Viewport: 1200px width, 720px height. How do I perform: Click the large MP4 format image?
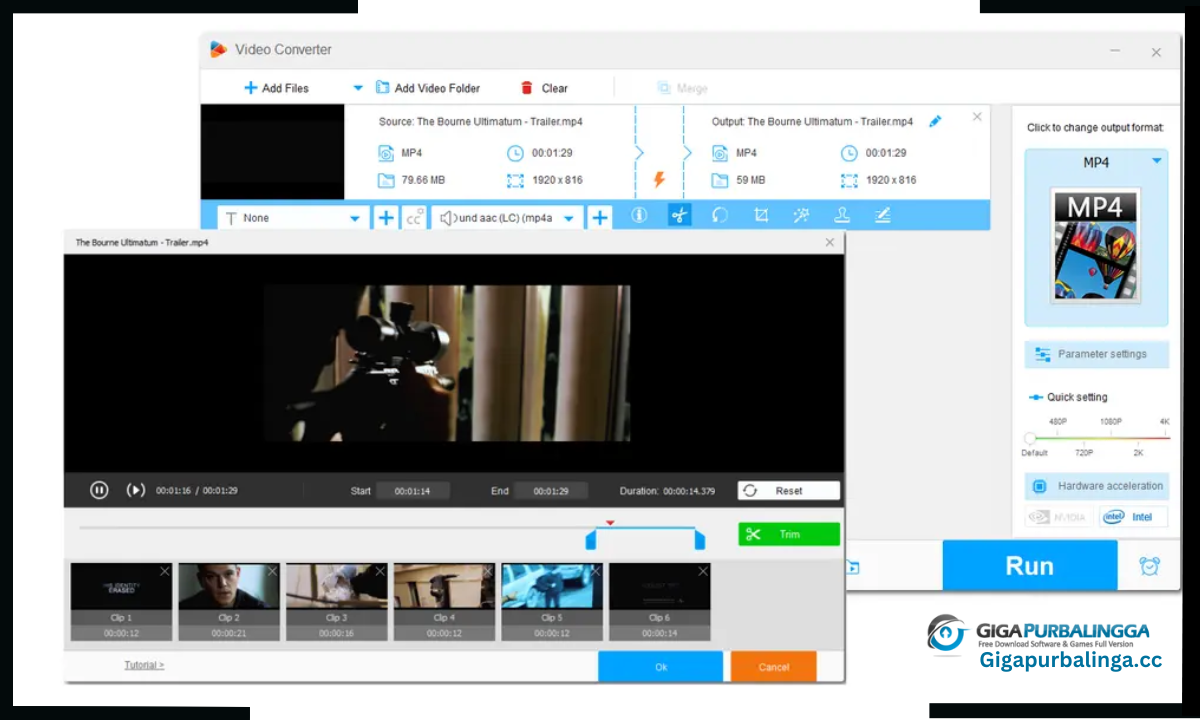[x=1096, y=246]
